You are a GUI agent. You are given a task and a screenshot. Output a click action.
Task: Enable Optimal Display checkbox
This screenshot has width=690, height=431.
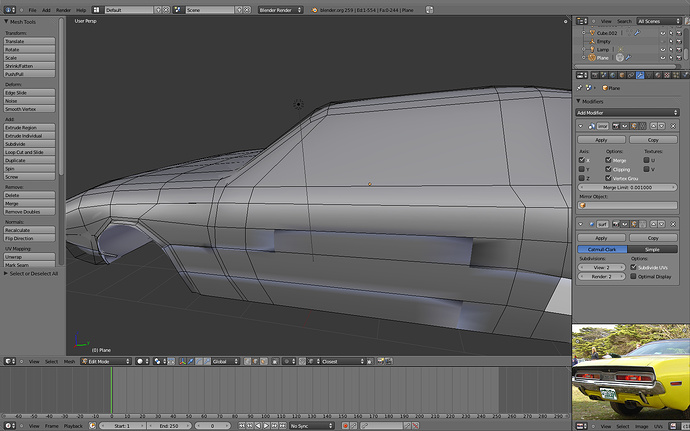click(x=633, y=276)
